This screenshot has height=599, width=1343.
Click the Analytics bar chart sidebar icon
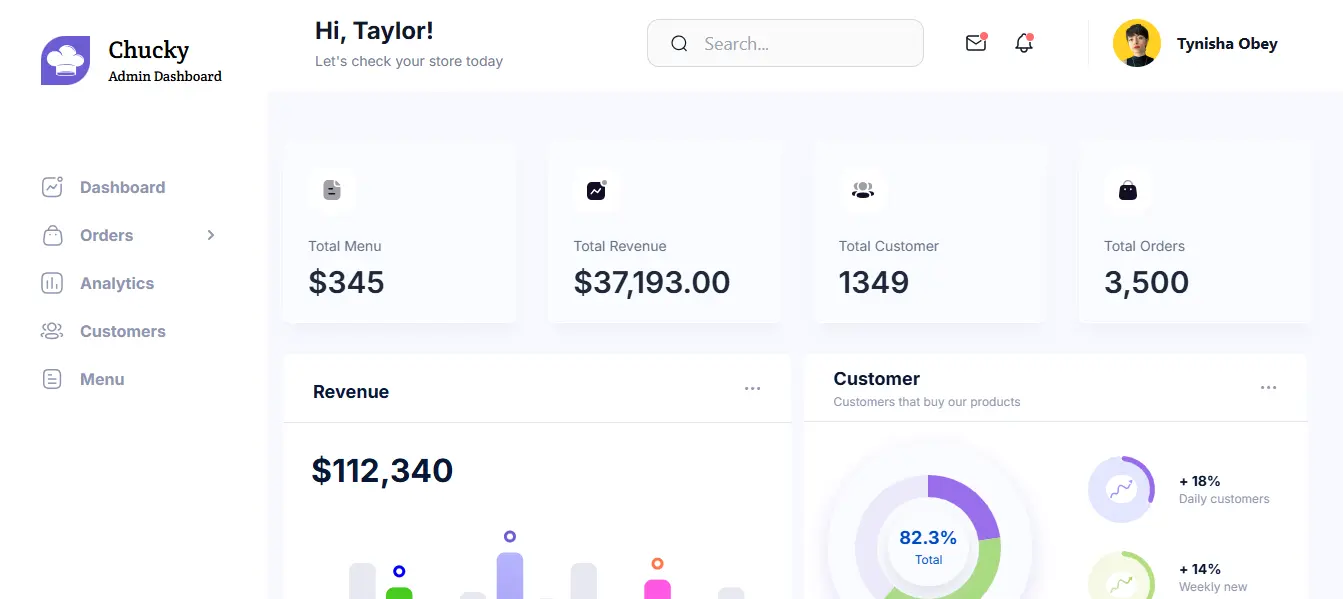point(52,283)
